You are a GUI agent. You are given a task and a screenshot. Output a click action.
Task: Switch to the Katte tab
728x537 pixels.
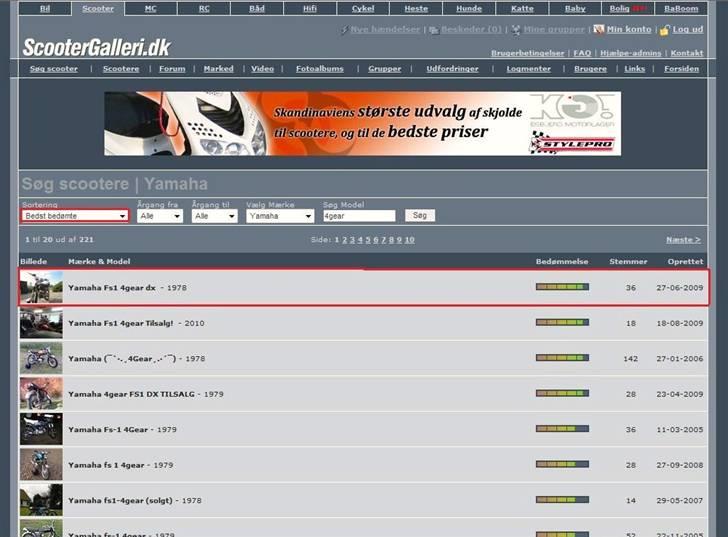coord(522,8)
